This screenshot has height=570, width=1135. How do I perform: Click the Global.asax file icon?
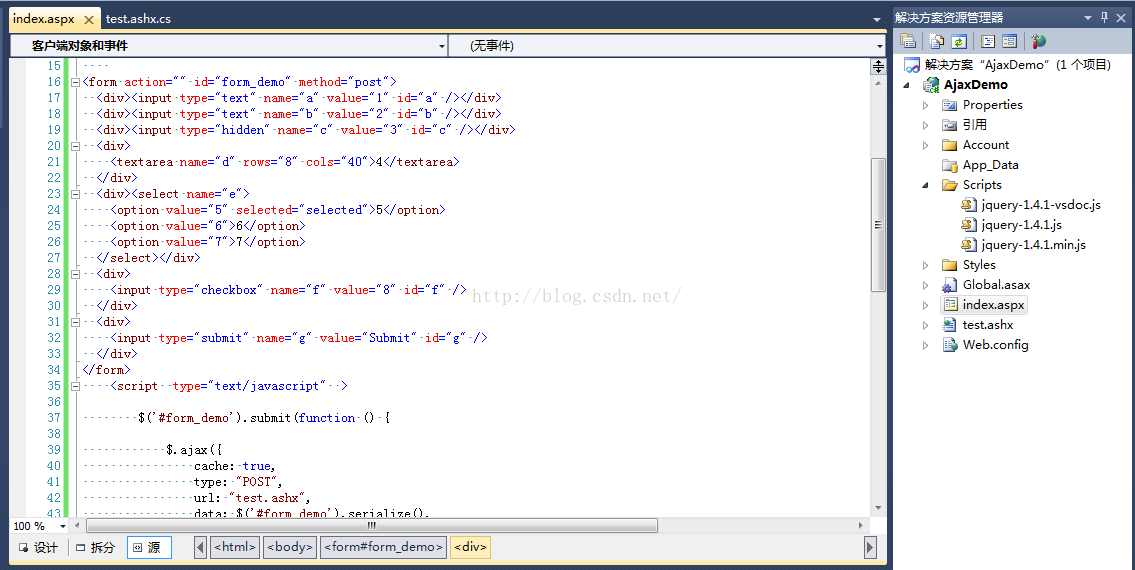[950, 285]
